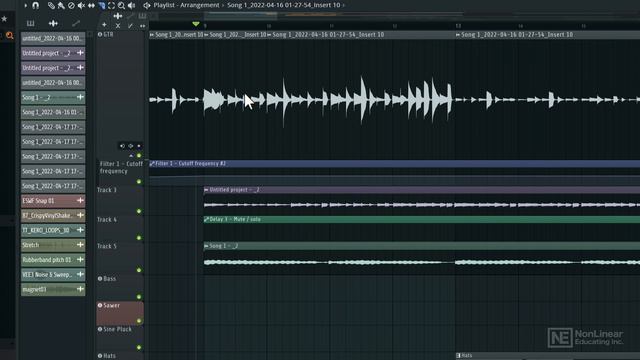Click plus on B7_CrispyVinylShake clip

tap(80, 215)
